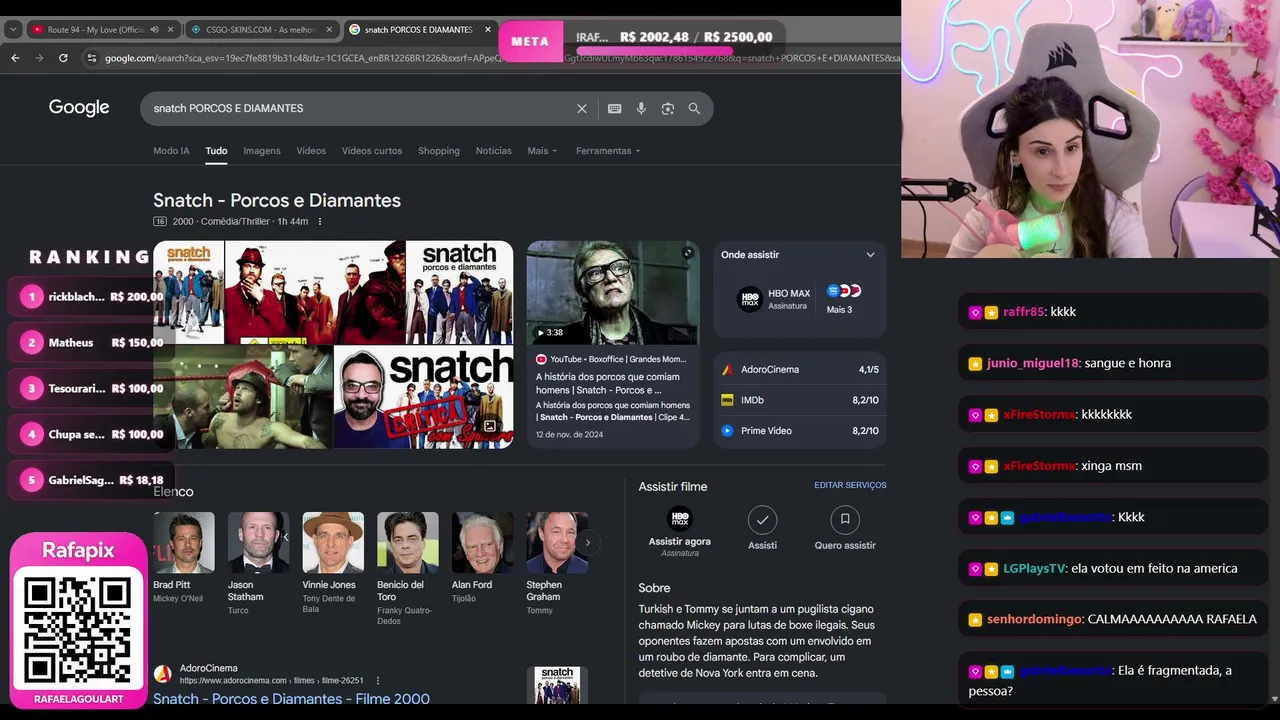Go forward to the next page

39,58
